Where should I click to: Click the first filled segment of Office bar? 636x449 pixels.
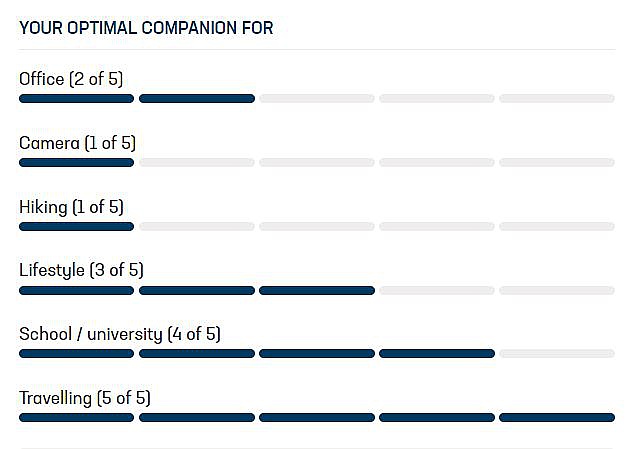[x=76, y=99]
